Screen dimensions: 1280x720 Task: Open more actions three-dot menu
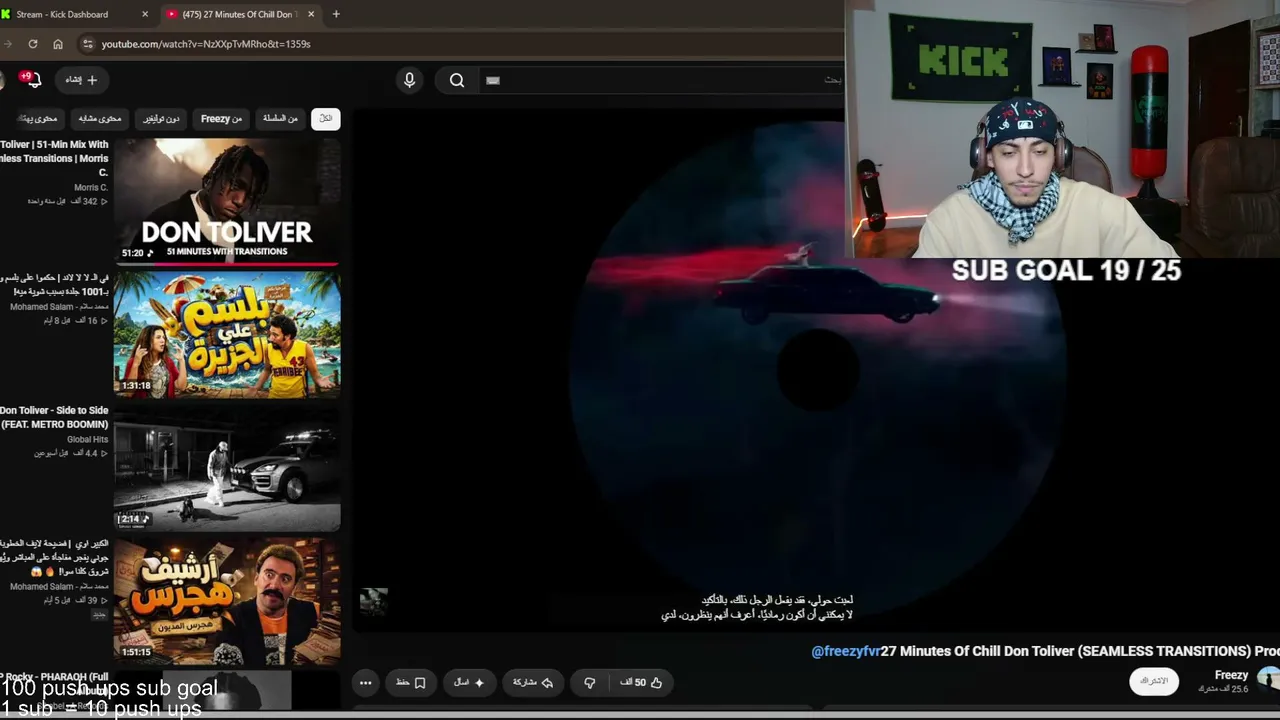[365, 683]
